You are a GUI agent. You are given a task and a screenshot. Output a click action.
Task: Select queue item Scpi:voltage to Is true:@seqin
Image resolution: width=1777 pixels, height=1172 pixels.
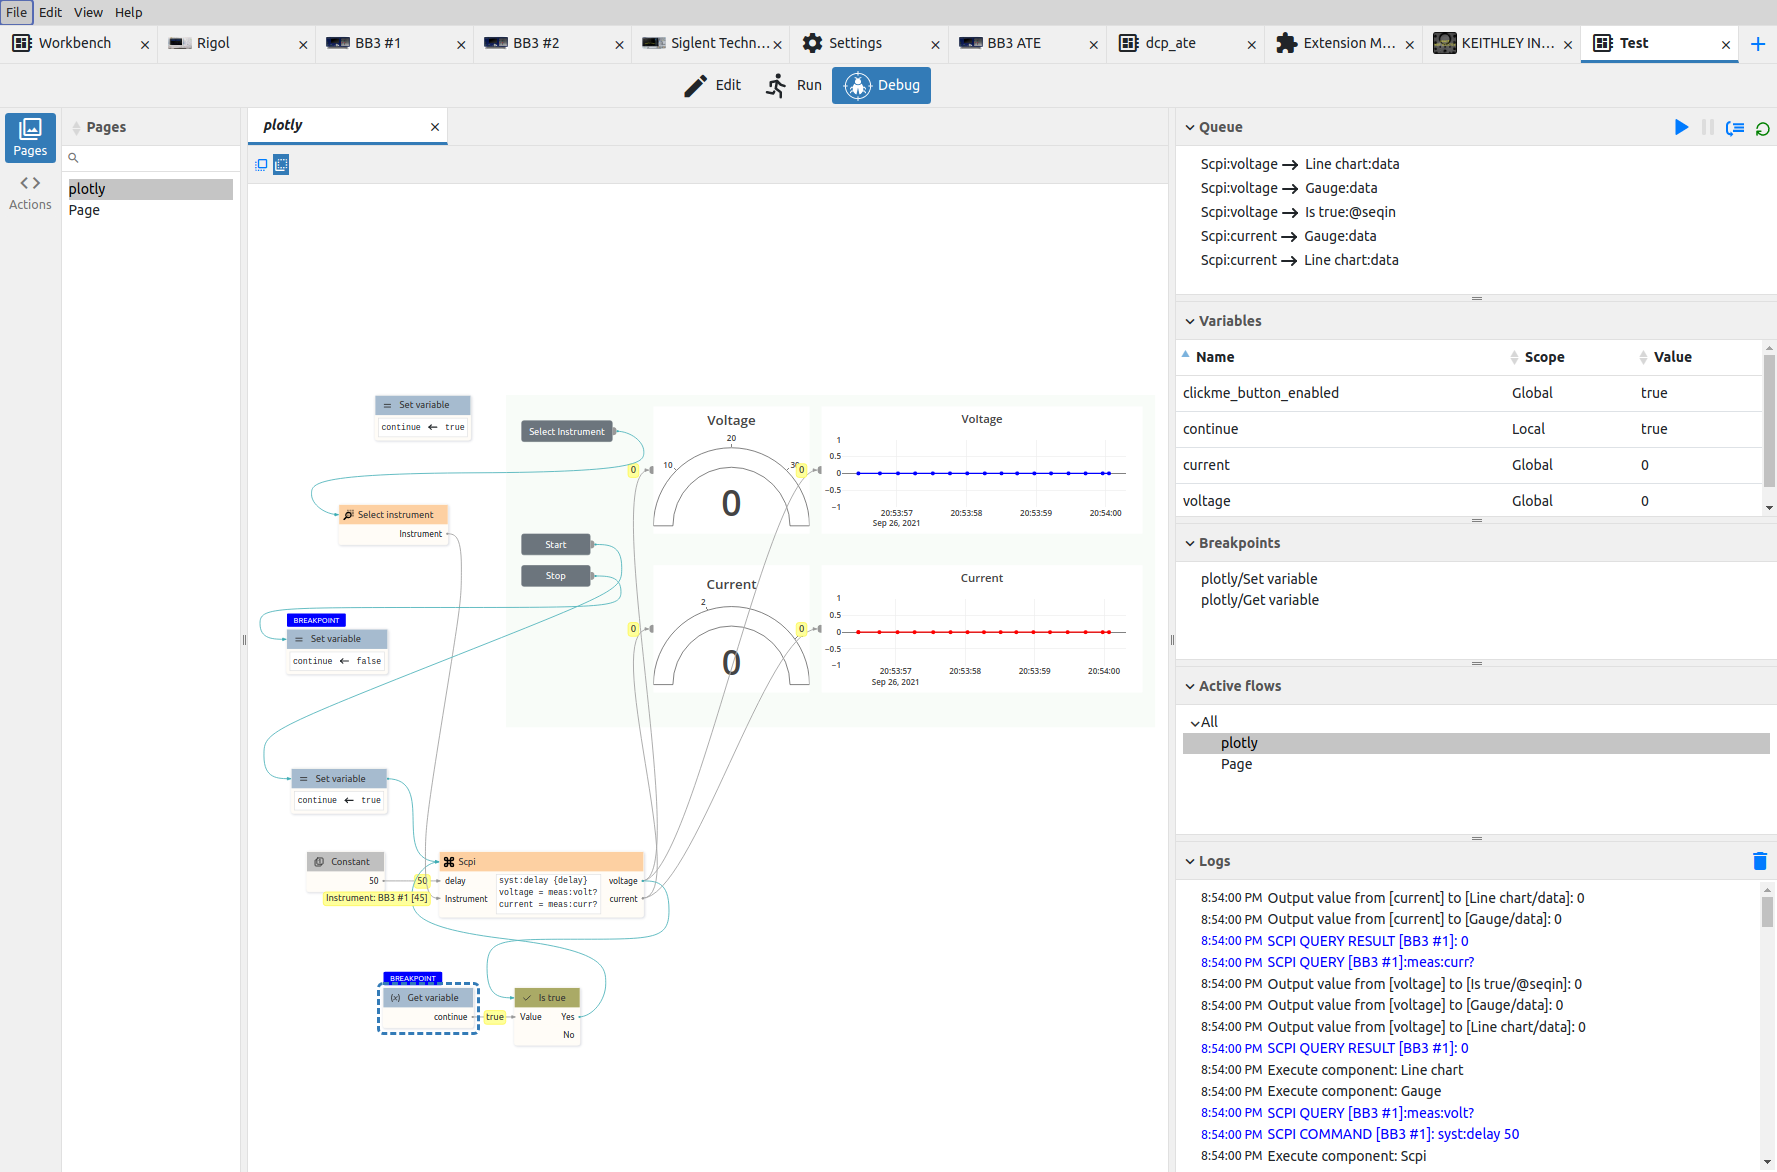(x=1298, y=212)
